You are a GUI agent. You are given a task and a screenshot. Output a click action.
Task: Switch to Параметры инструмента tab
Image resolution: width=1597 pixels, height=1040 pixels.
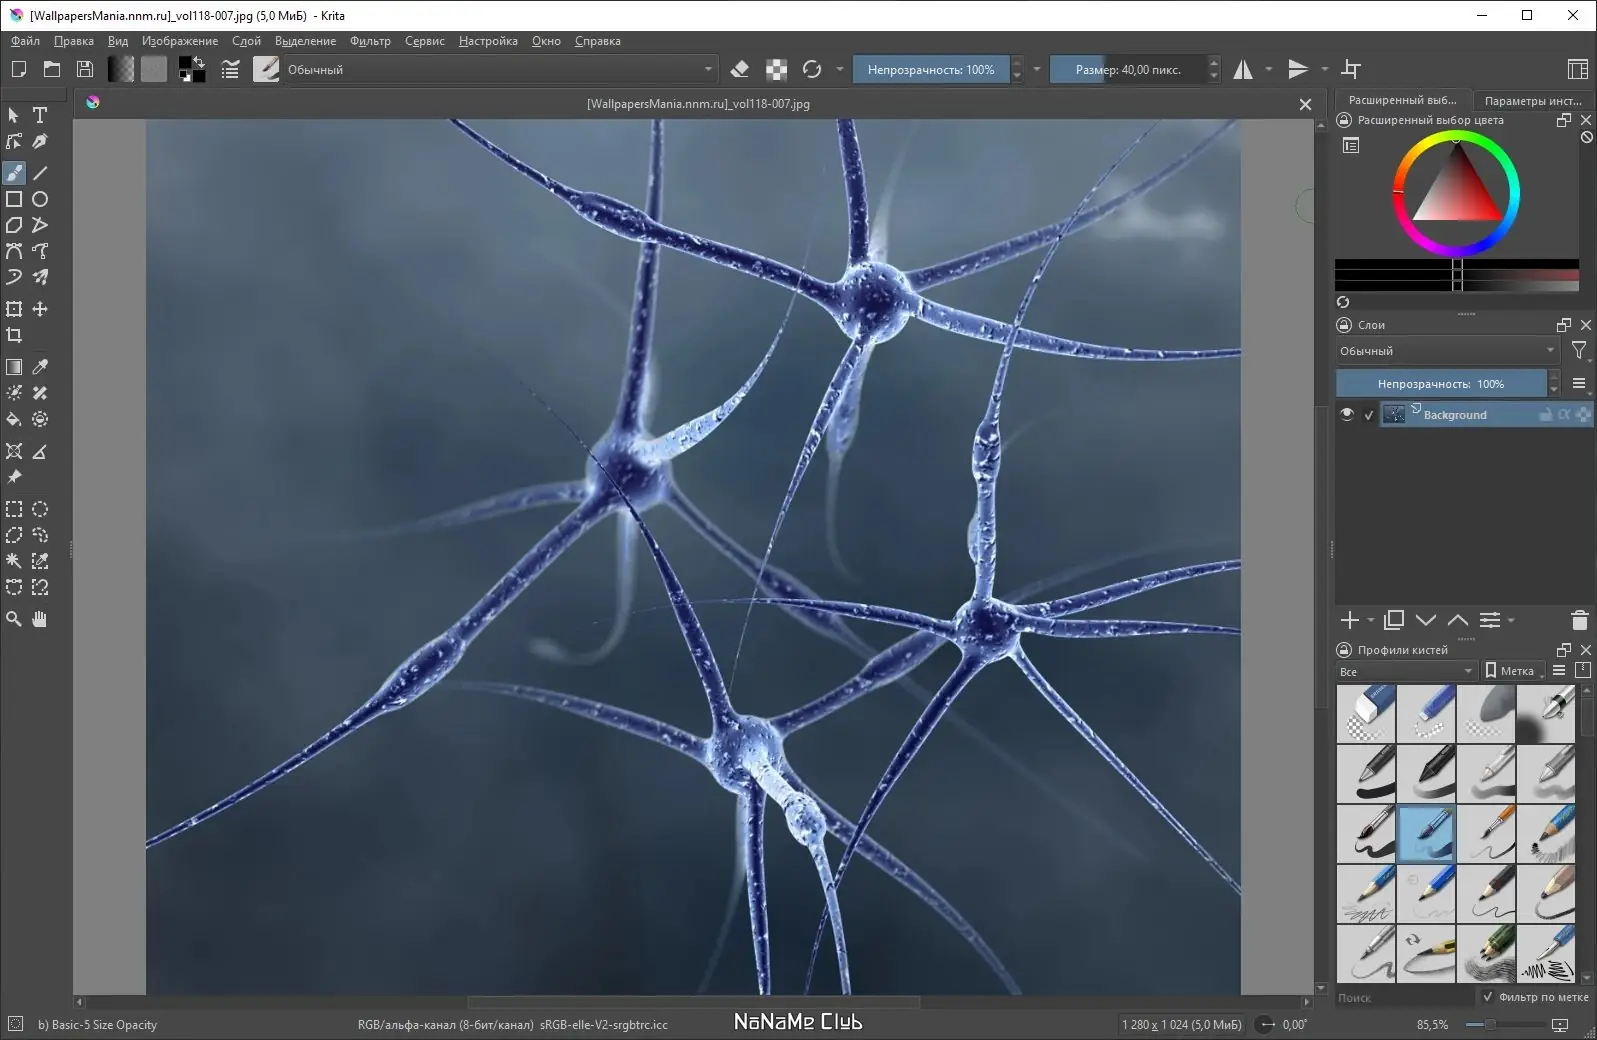[x=1533, y=100]
